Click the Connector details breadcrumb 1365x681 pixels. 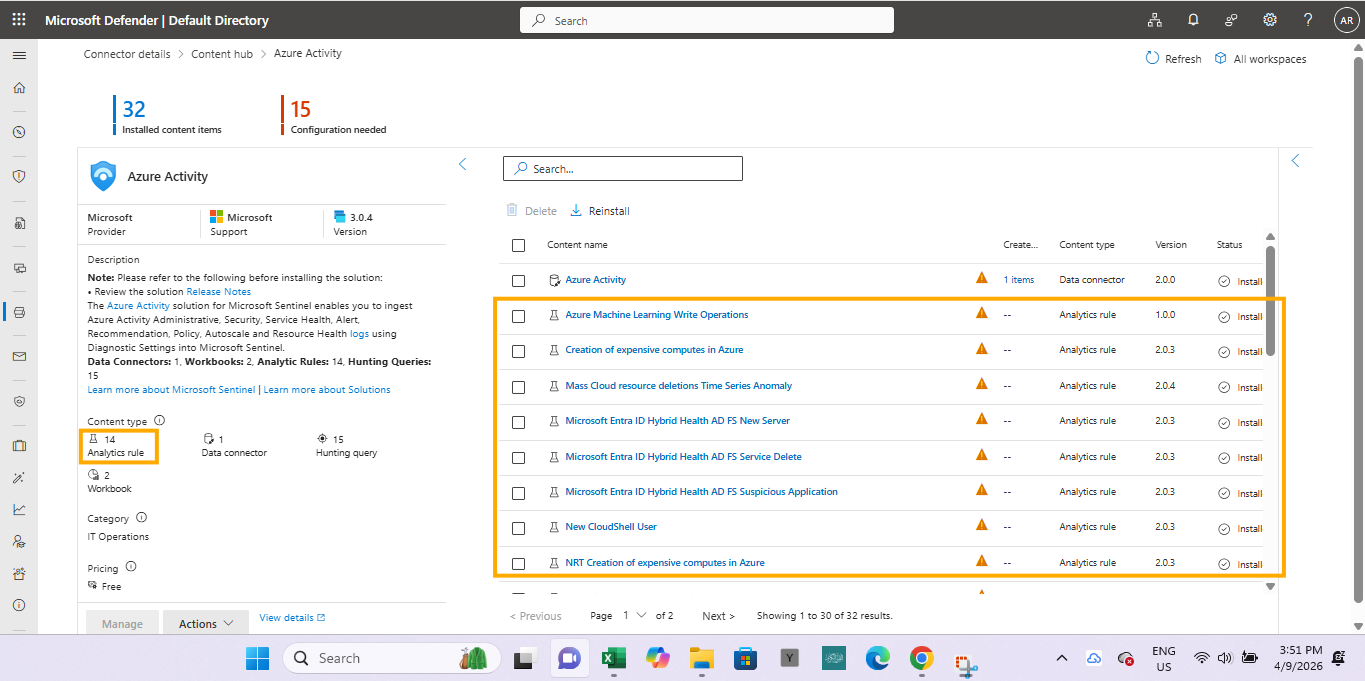(x=127, y=54)
